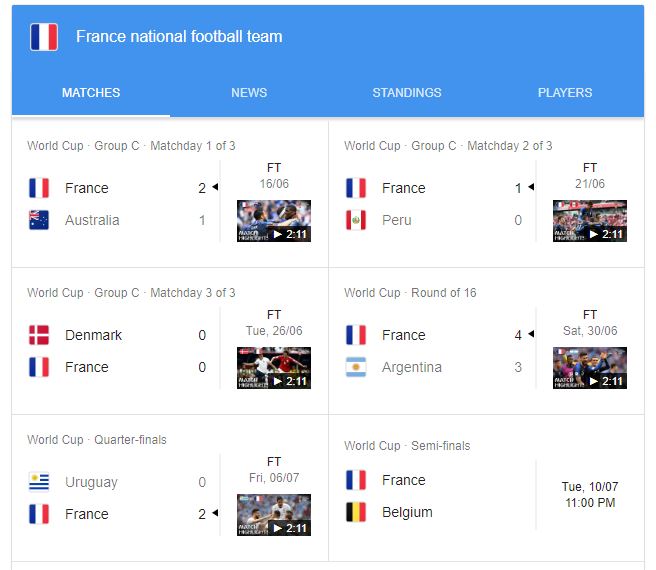Open the World Cup Round of 16 label

(x=410, y=293)
